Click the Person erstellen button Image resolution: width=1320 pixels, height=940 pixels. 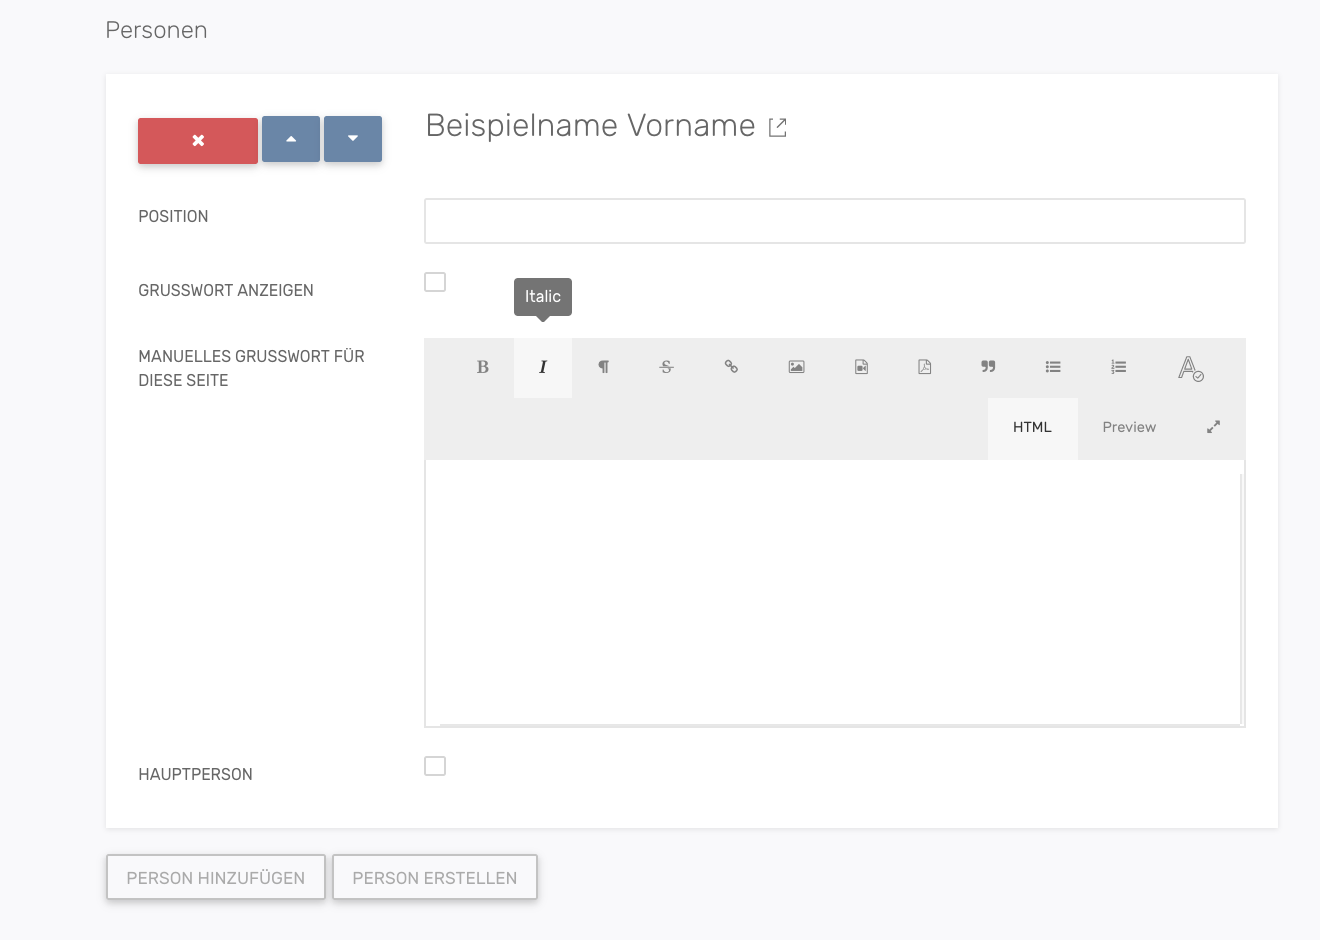click(x=435, y=877)
